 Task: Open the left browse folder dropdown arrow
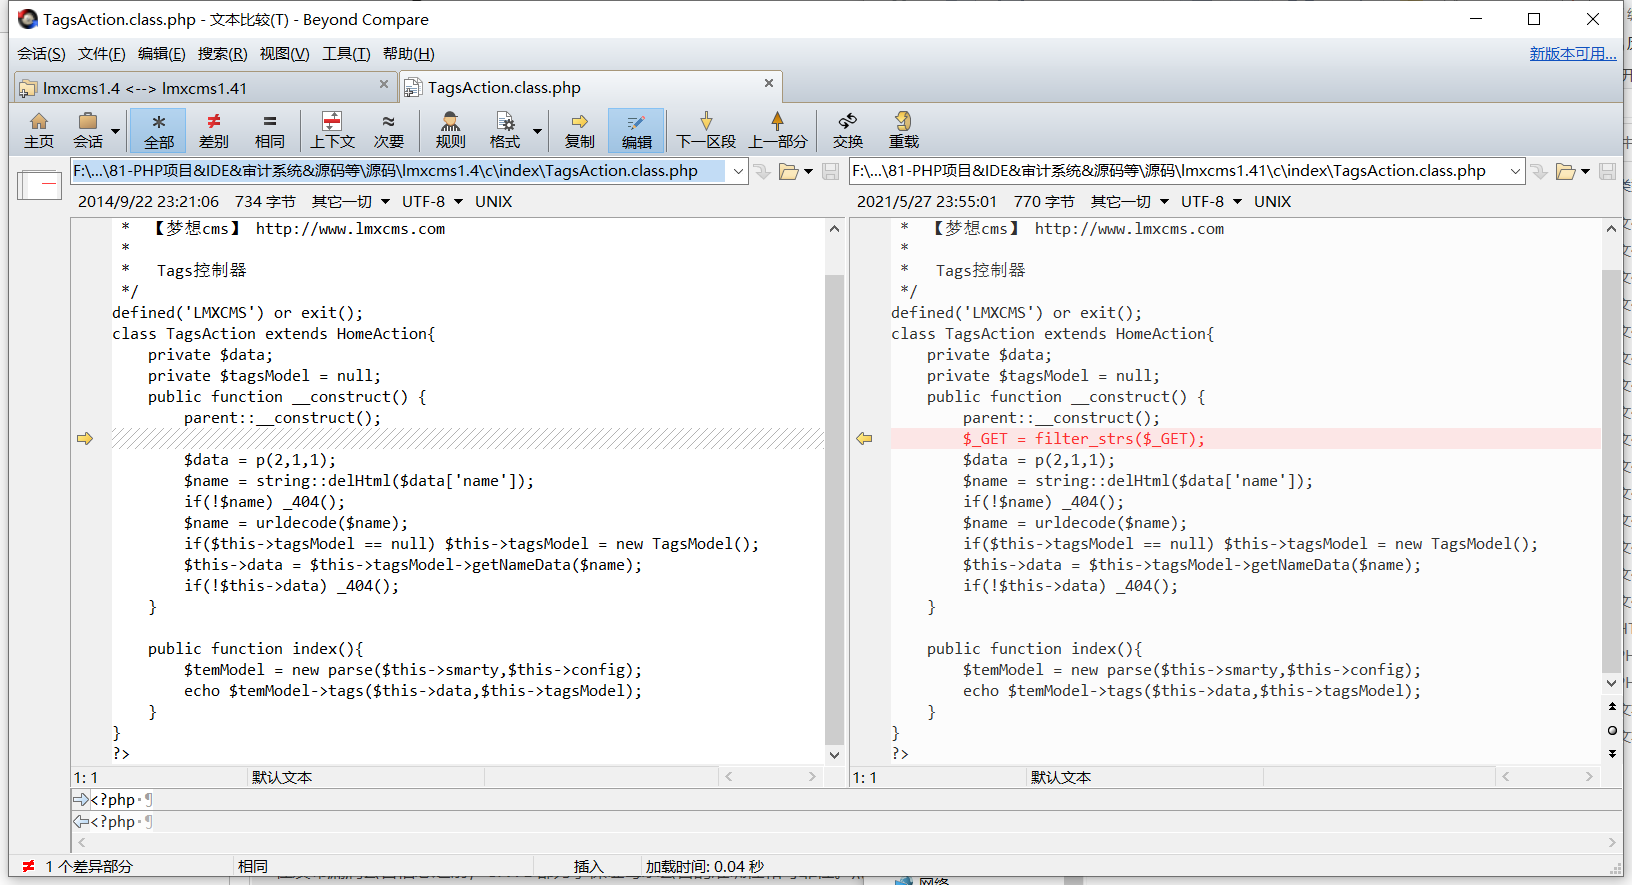808,172
